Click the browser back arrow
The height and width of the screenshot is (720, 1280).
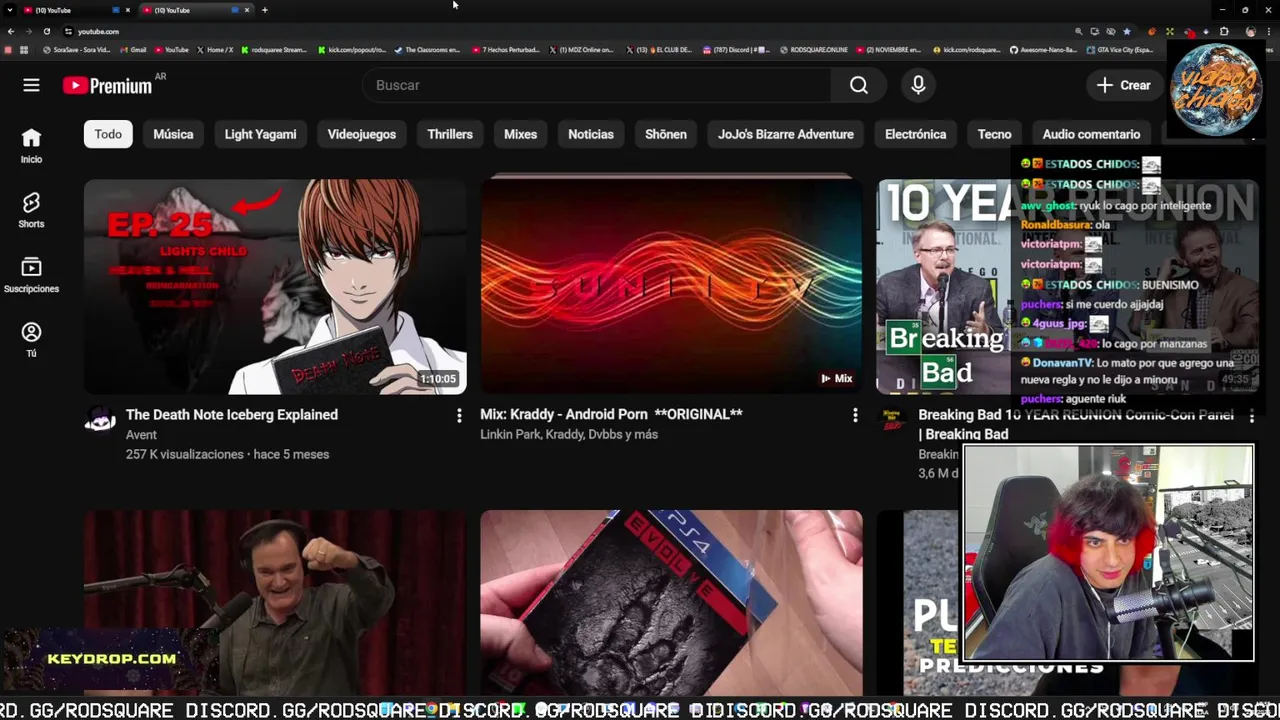pyautogui.click(x=11, y=31)
